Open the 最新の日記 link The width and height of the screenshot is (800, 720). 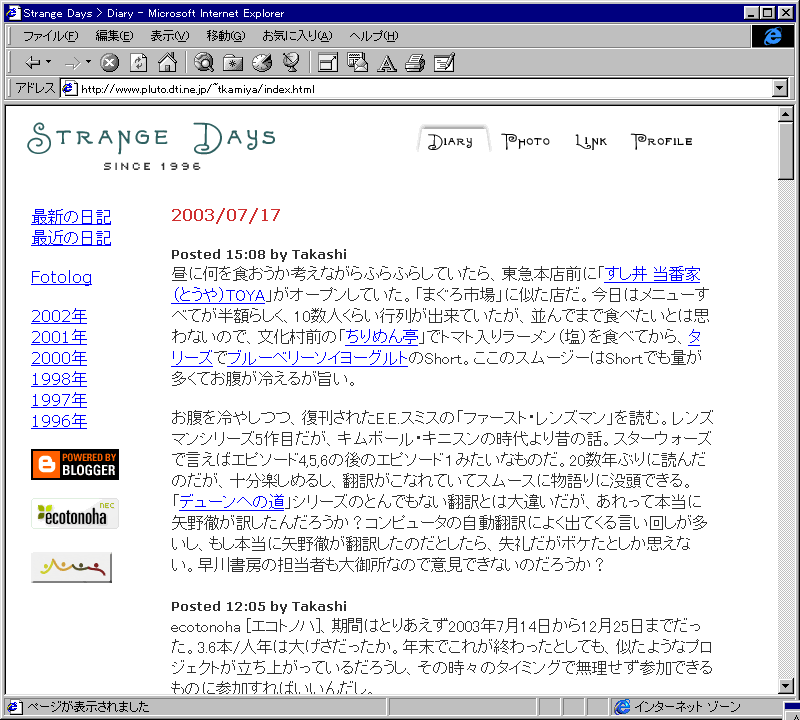click(71, 217)
